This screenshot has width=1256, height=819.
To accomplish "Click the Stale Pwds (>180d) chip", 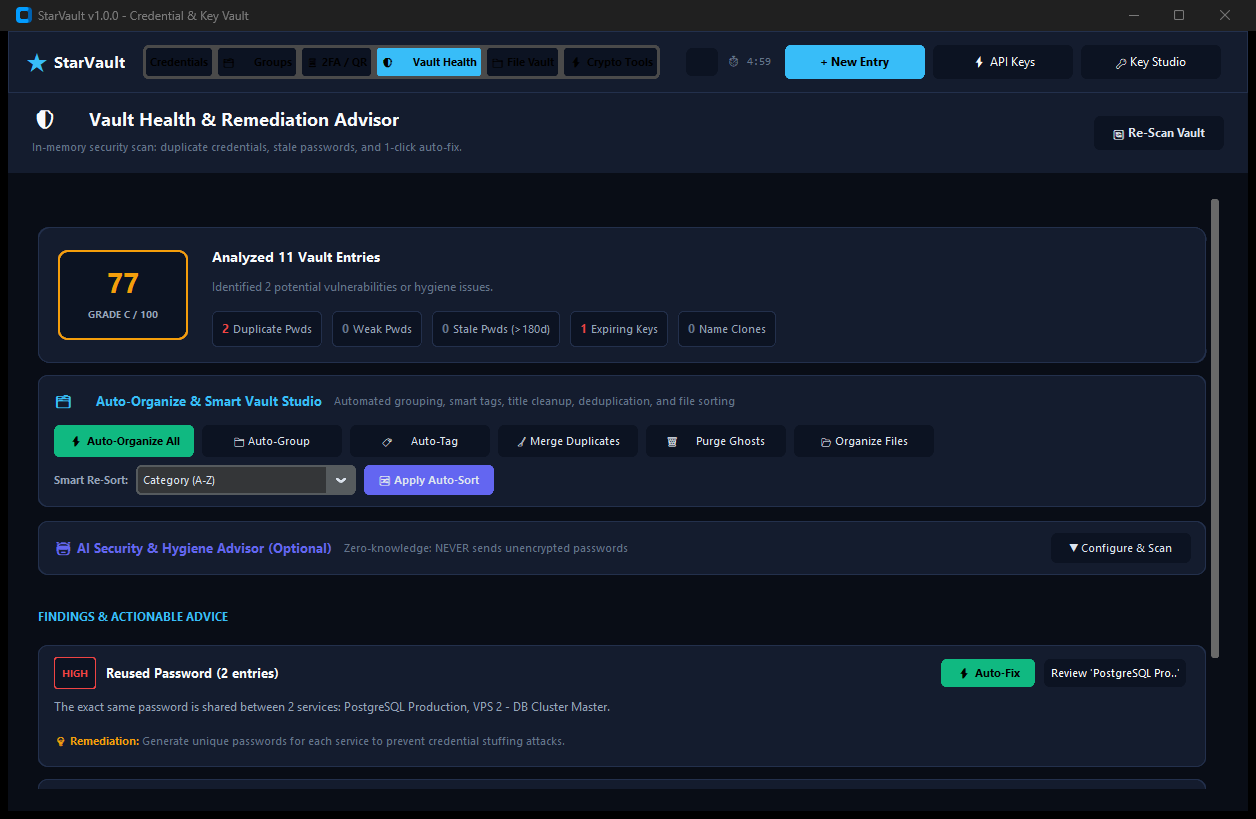I will coord(496,329).
